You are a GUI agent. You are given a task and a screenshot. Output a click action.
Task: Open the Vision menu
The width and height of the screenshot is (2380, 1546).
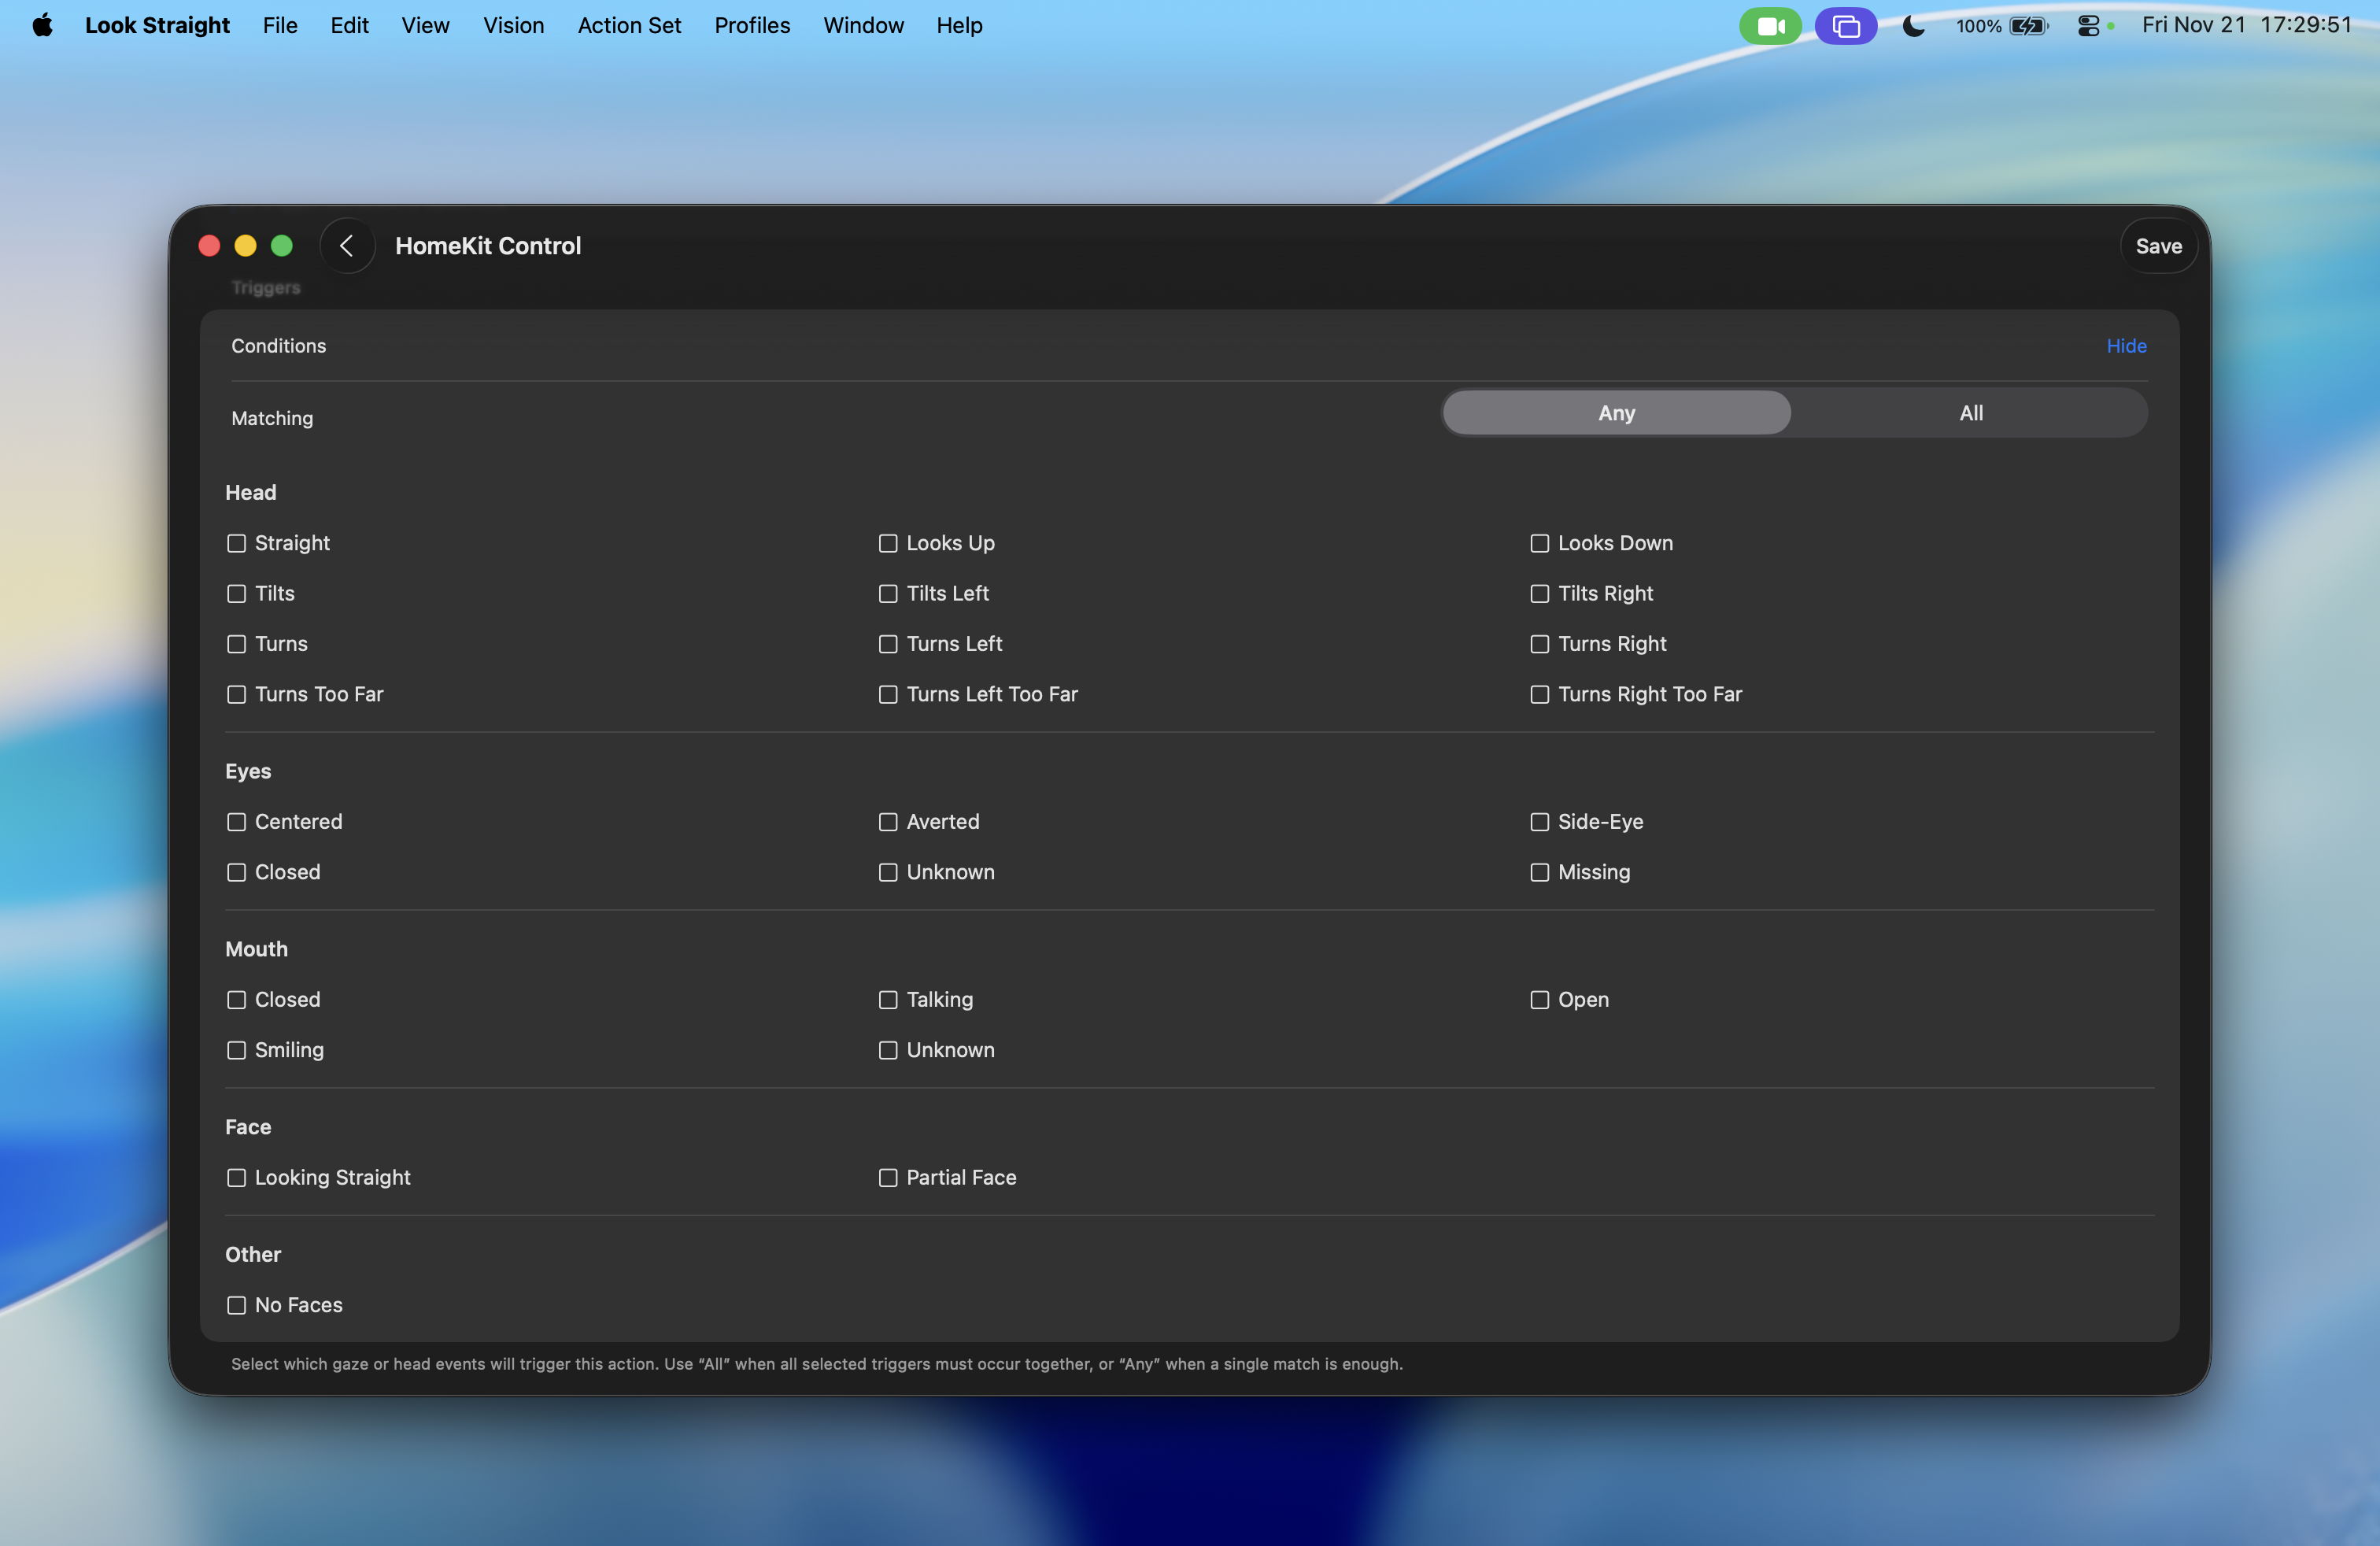pos(513,25)
